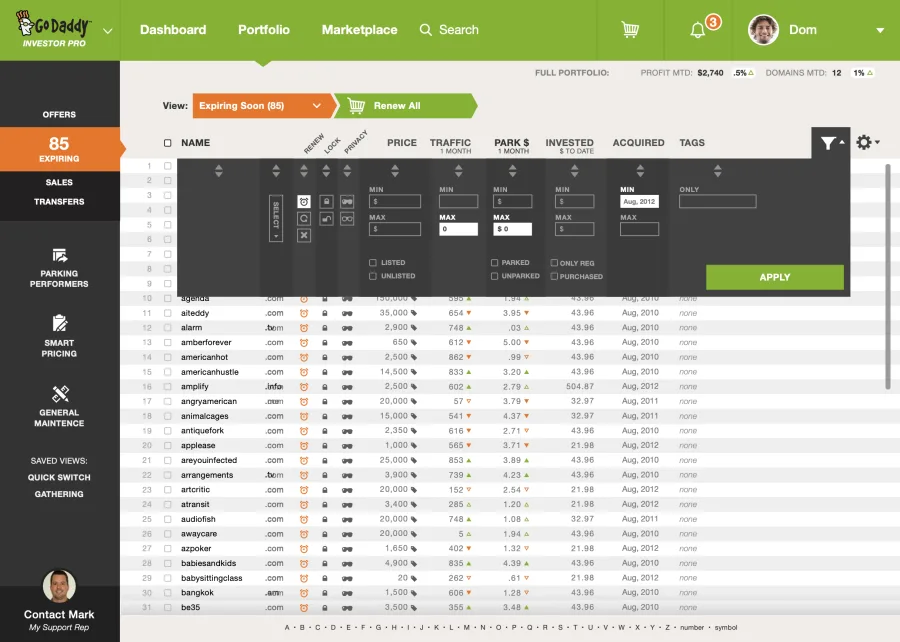This screenshot has width=900, height=642.
Task: Open the Dom account dropdown arrow
Action: (x=880, y=30)
